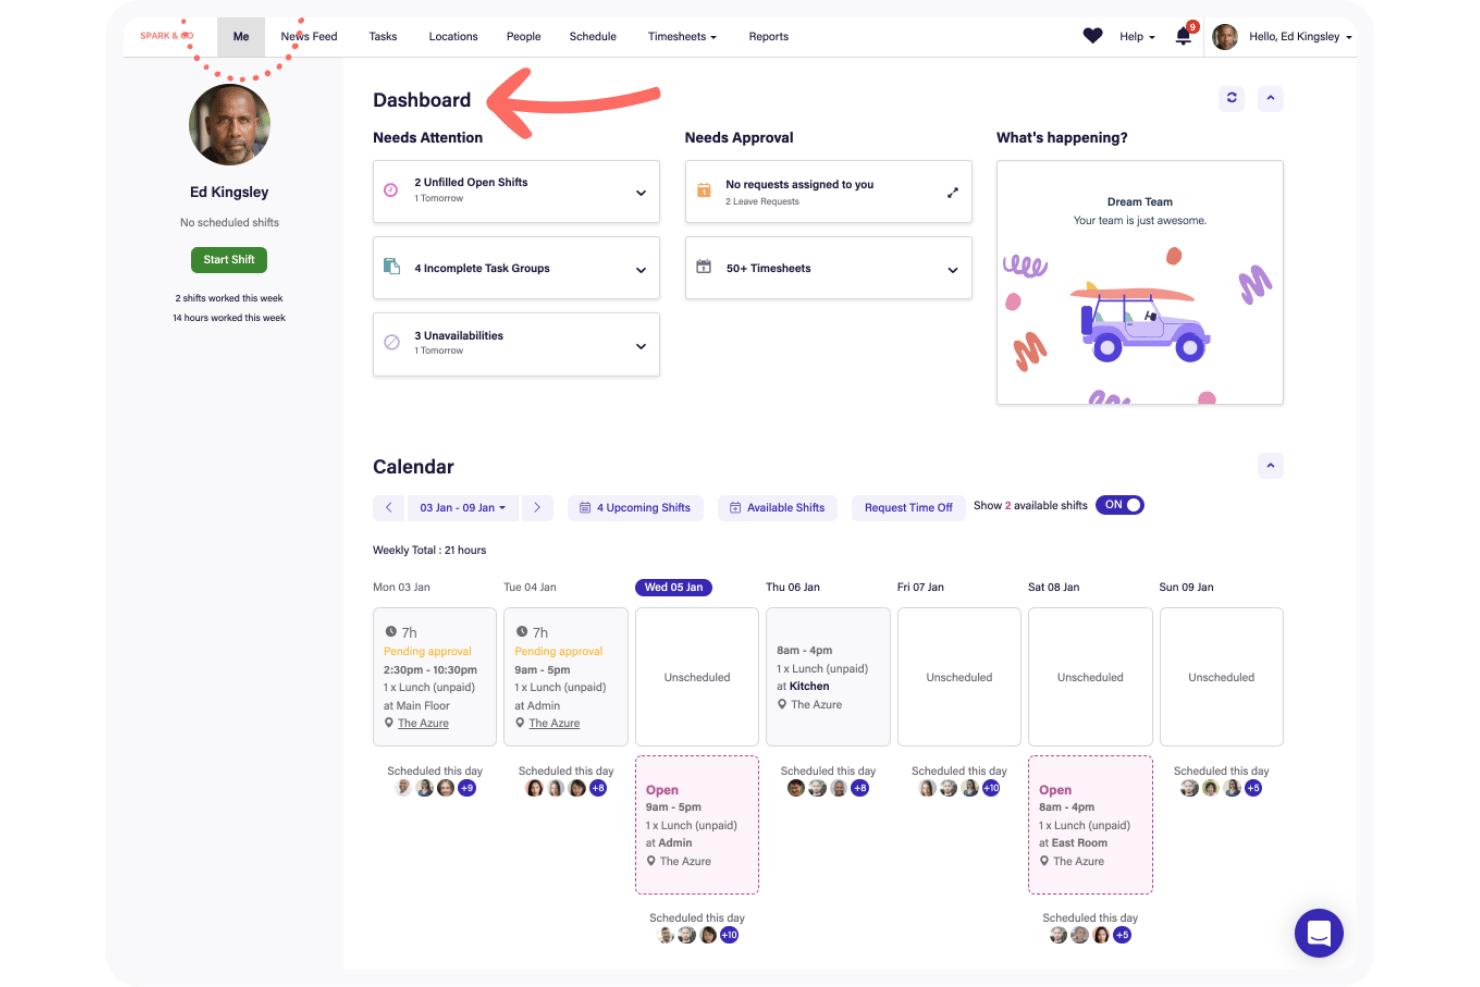This screenshot has height=987, width=1480.
Task: Click Available Shifts button
Action: (777, 507)
